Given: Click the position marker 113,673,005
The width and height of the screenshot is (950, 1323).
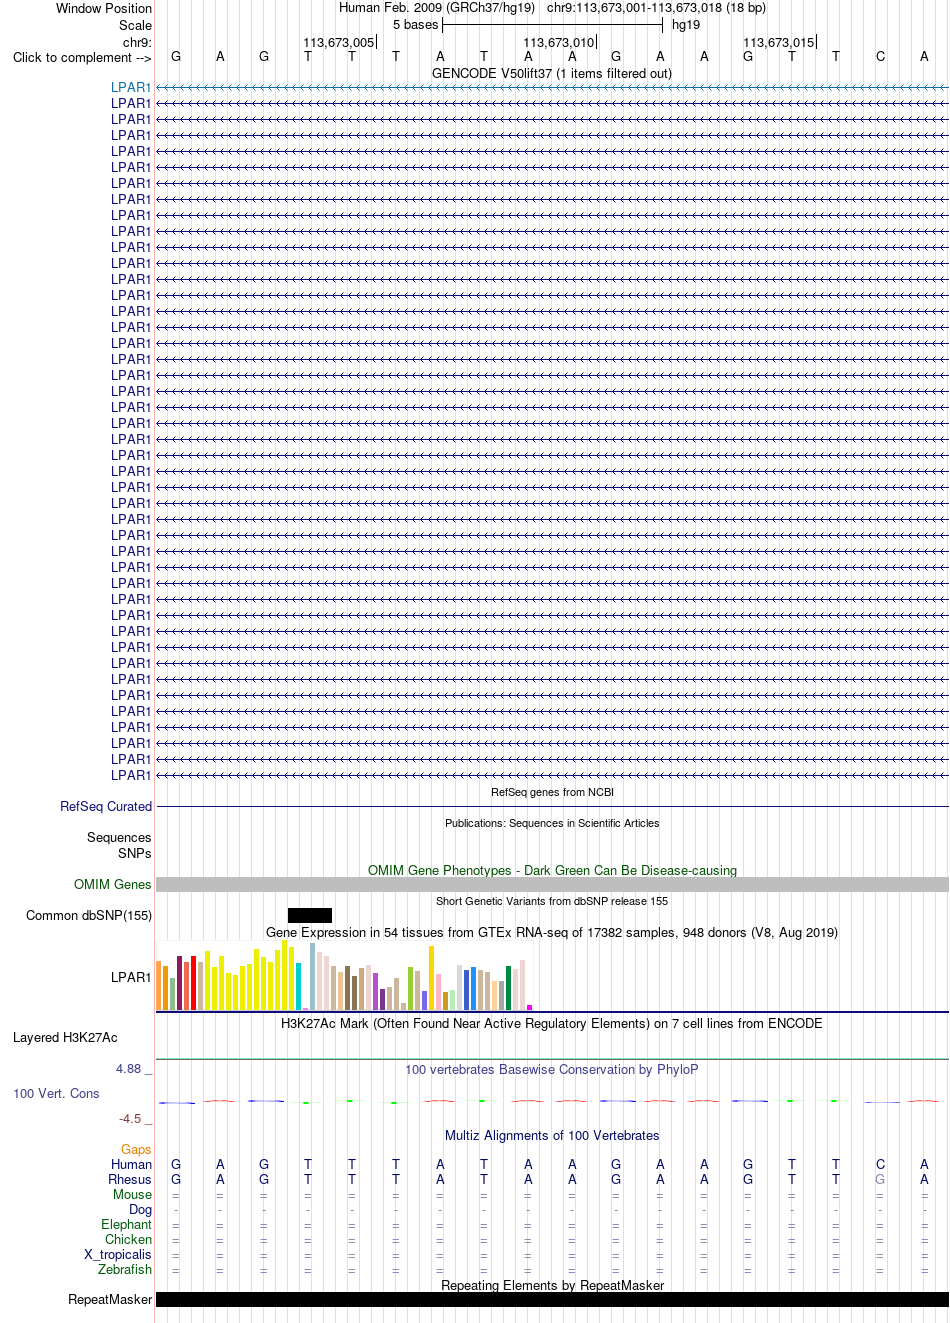Looking at the screenshot, I should pos(339,42).
